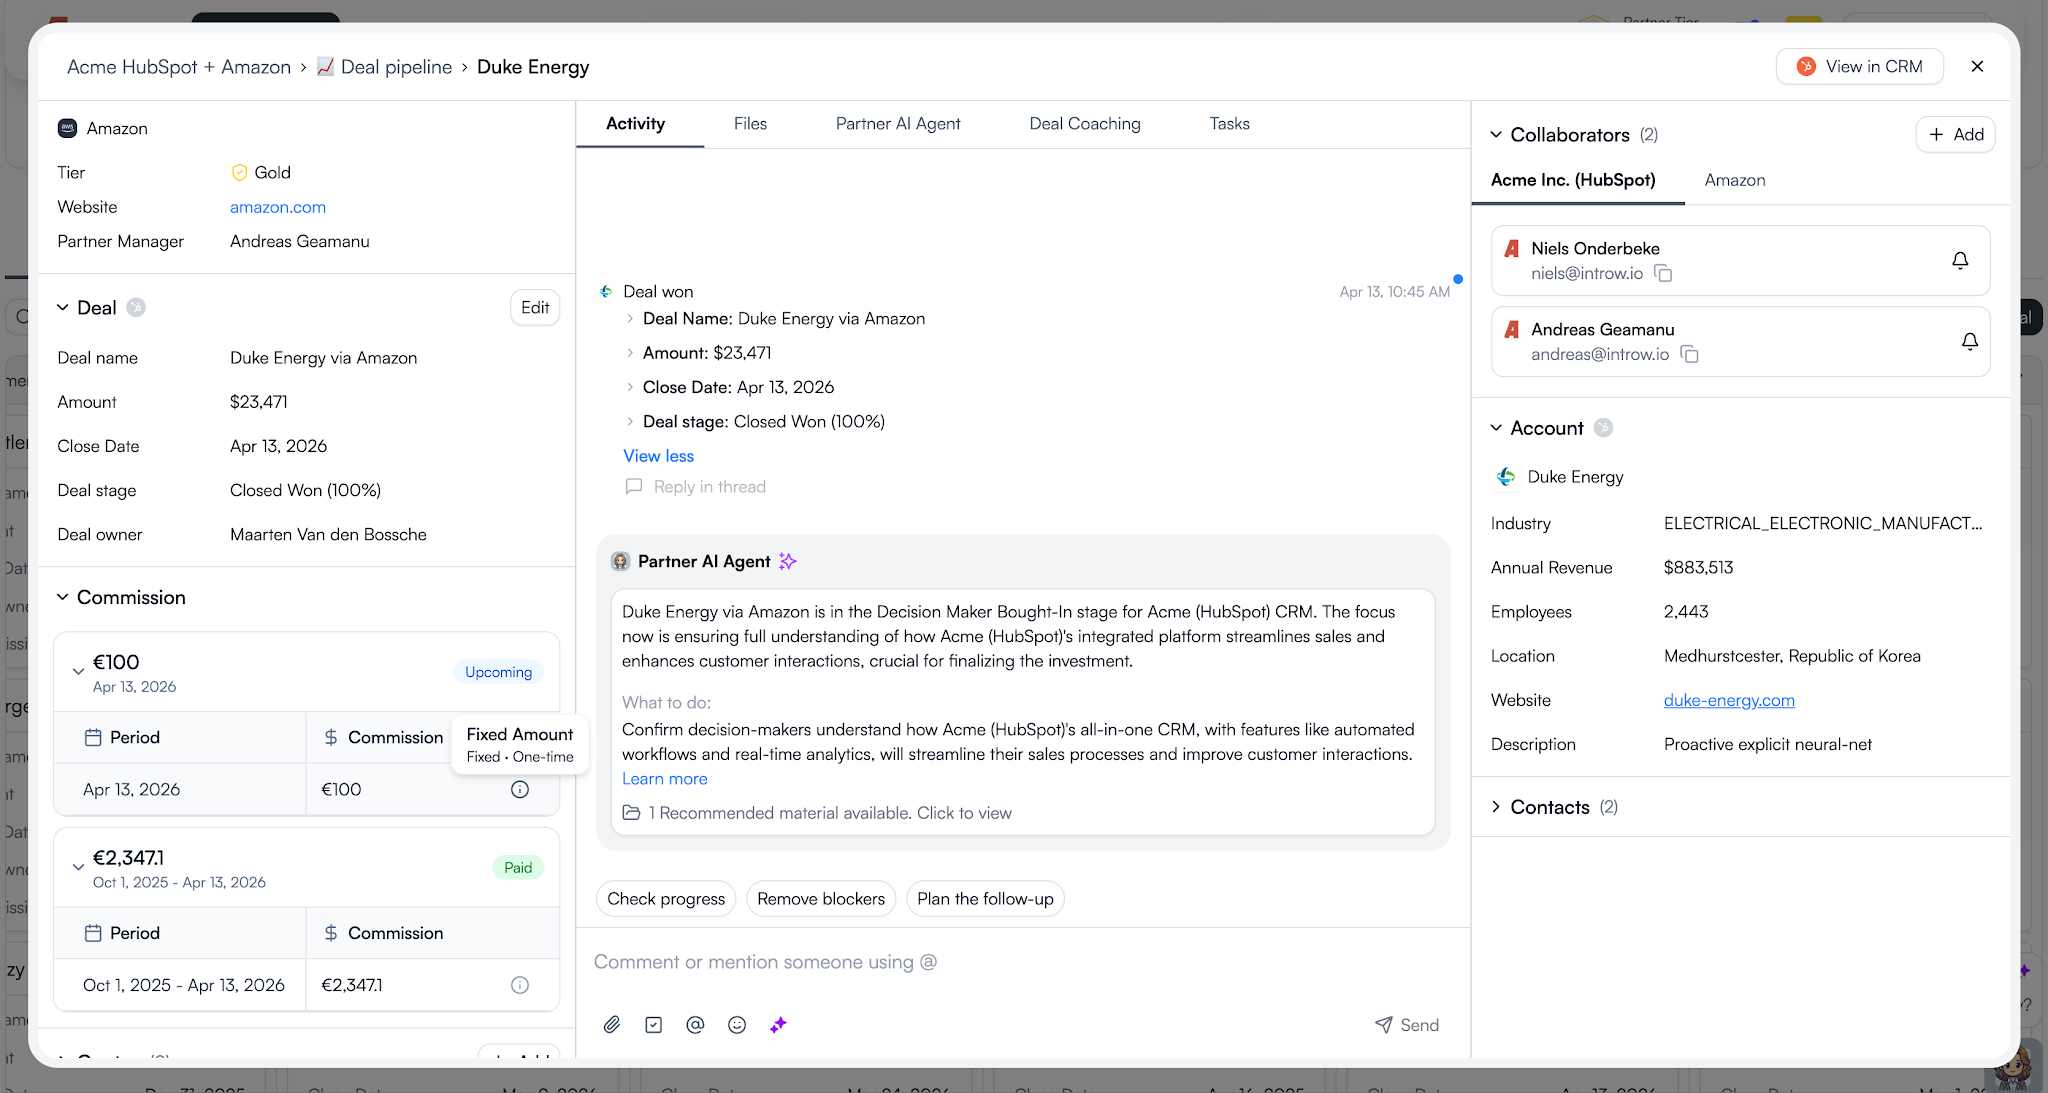Click the mention @ icon in composer
The width and height of the screenshot is (2048, 1093).
pos(695,1025)
